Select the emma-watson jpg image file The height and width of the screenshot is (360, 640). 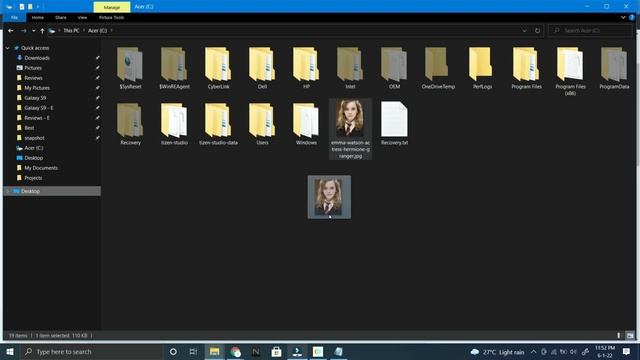coord(350,129)
